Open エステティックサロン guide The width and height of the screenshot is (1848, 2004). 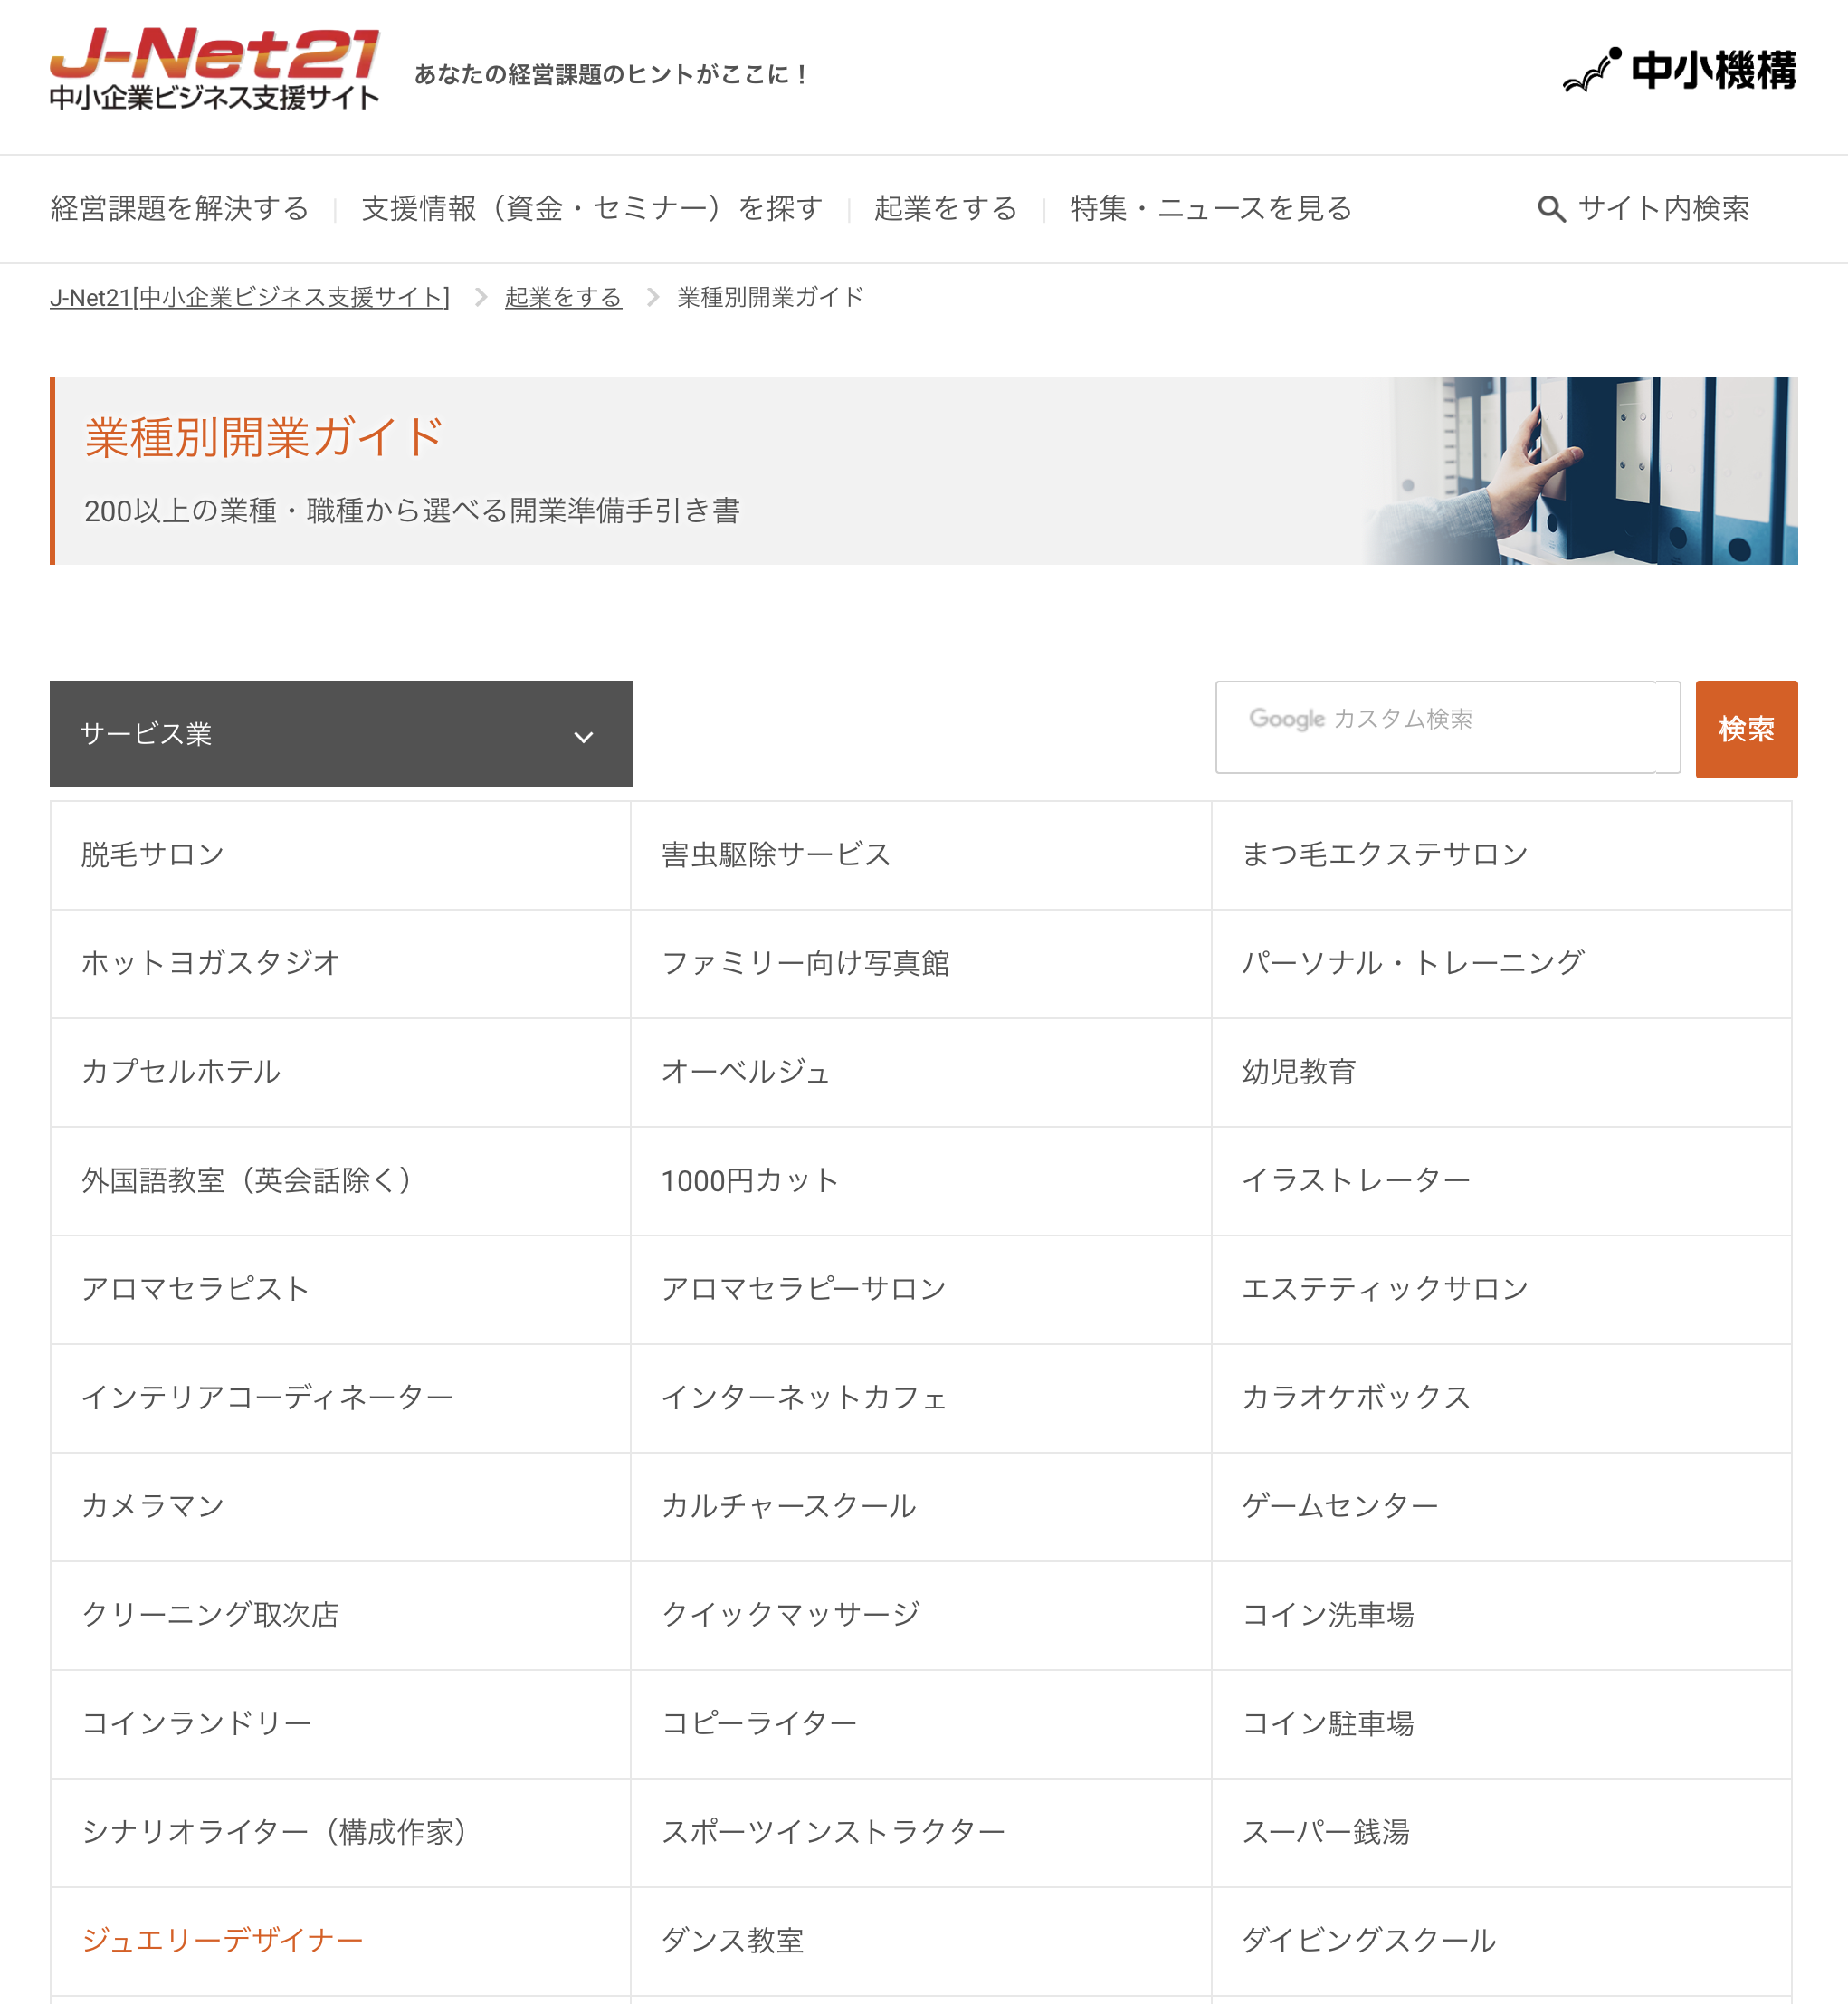point(1501,1289)
